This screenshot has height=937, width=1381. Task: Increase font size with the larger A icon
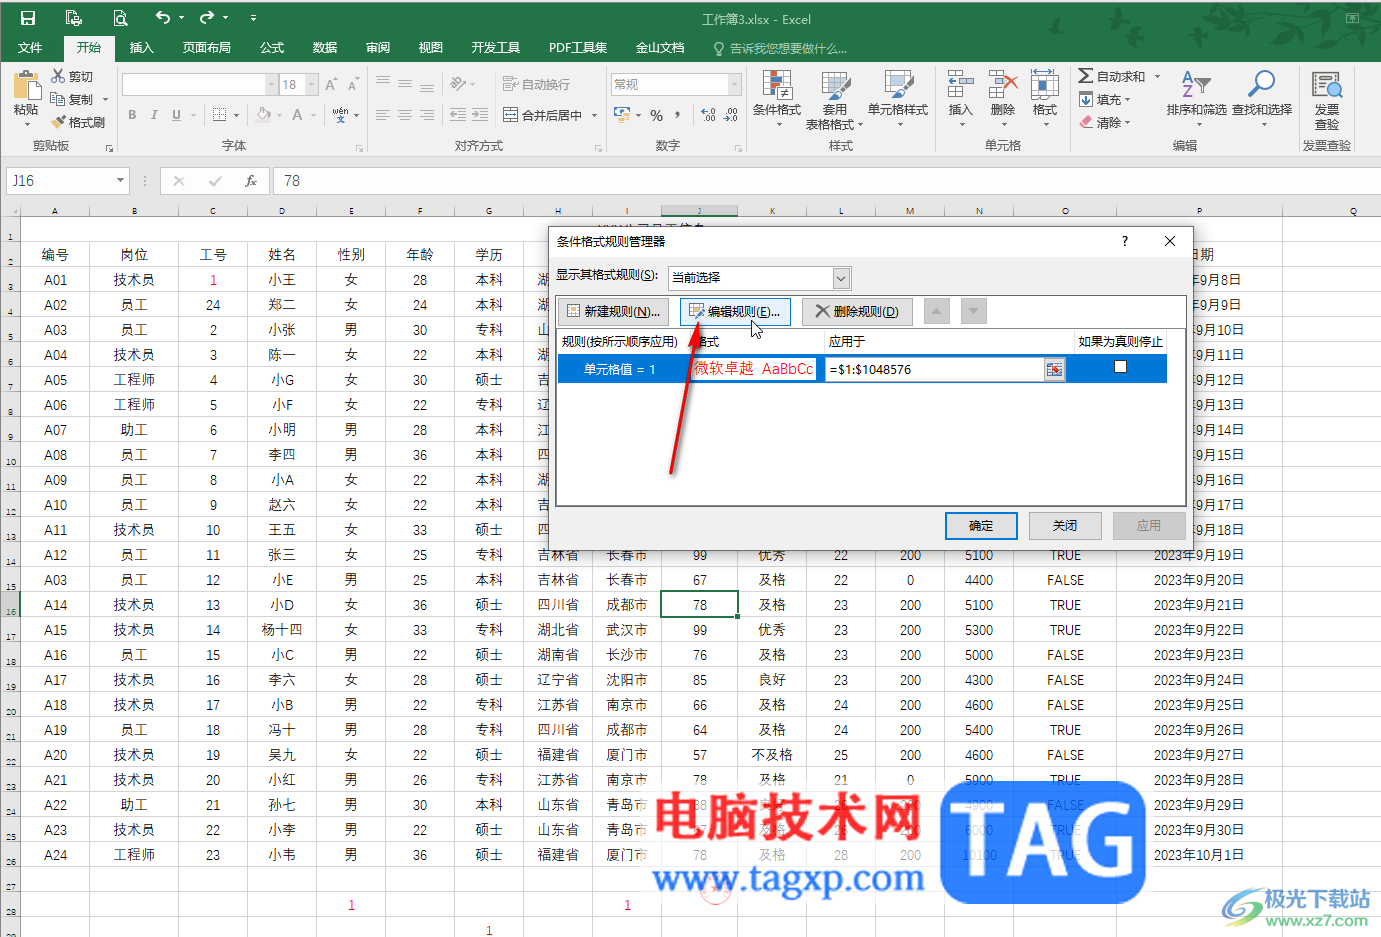click(x=331, y=84)
